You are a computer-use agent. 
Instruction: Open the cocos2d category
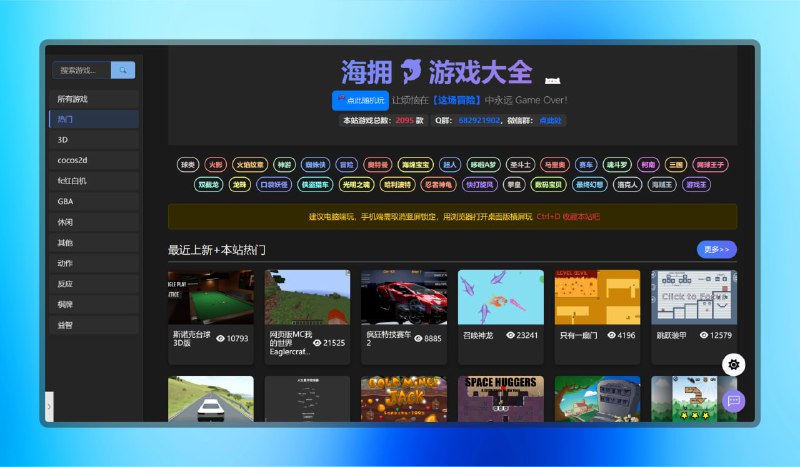coord(94,160)
